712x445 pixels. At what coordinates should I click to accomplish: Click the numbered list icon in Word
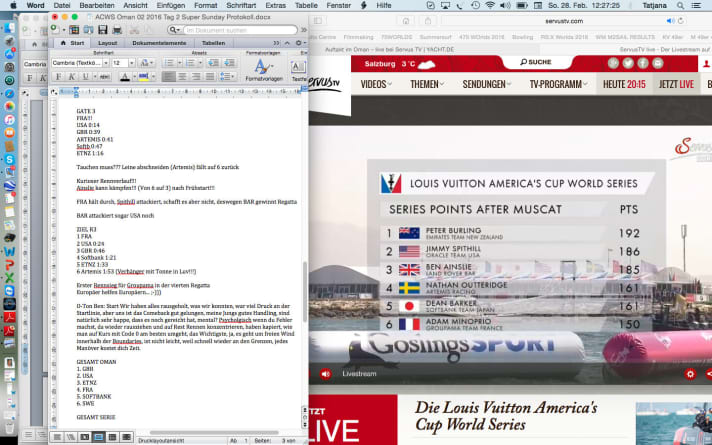pyautogui.click(x=190, y=63)
